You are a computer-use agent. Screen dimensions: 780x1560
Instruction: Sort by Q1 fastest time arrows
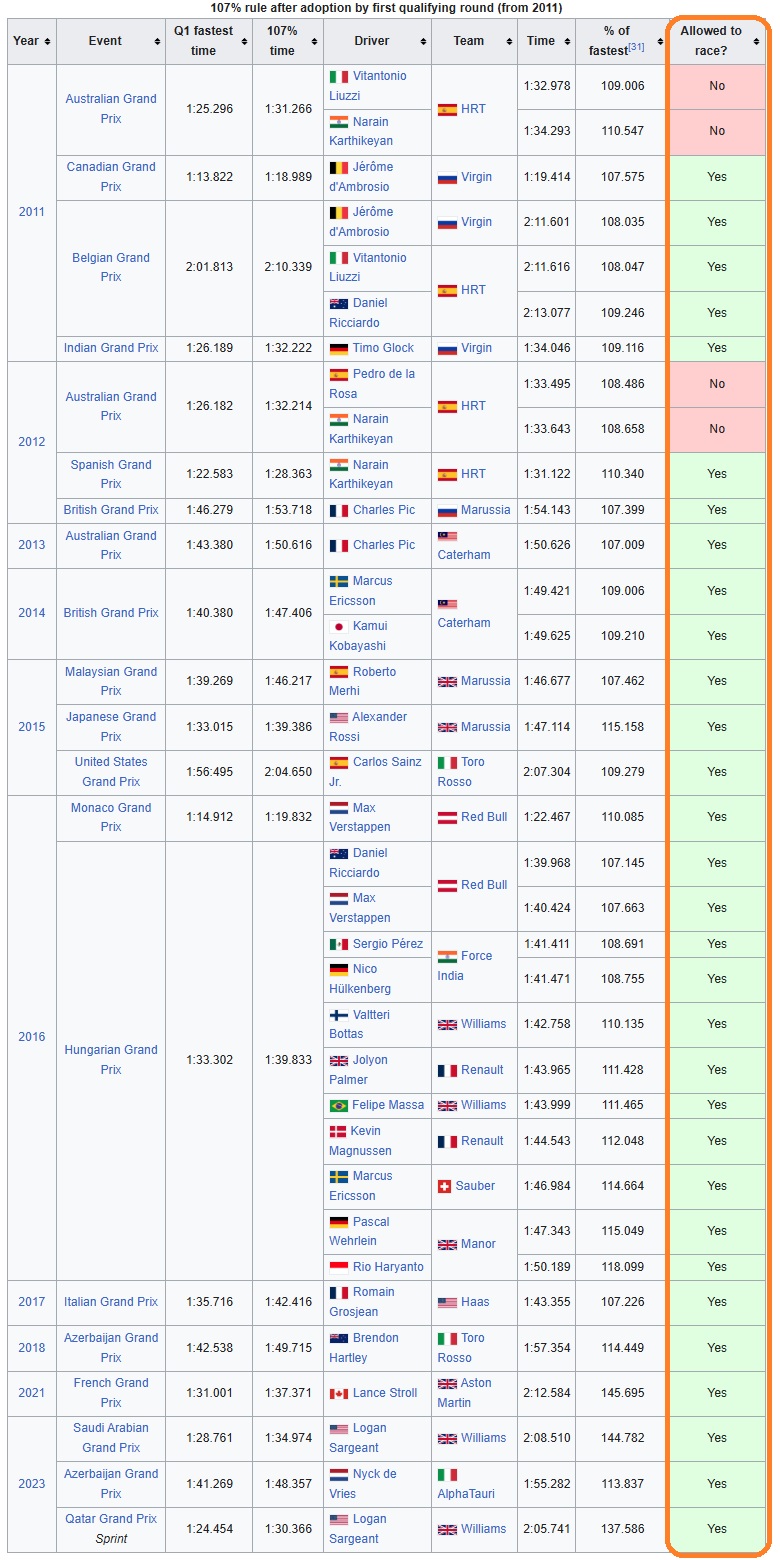[x=244, y=42]
